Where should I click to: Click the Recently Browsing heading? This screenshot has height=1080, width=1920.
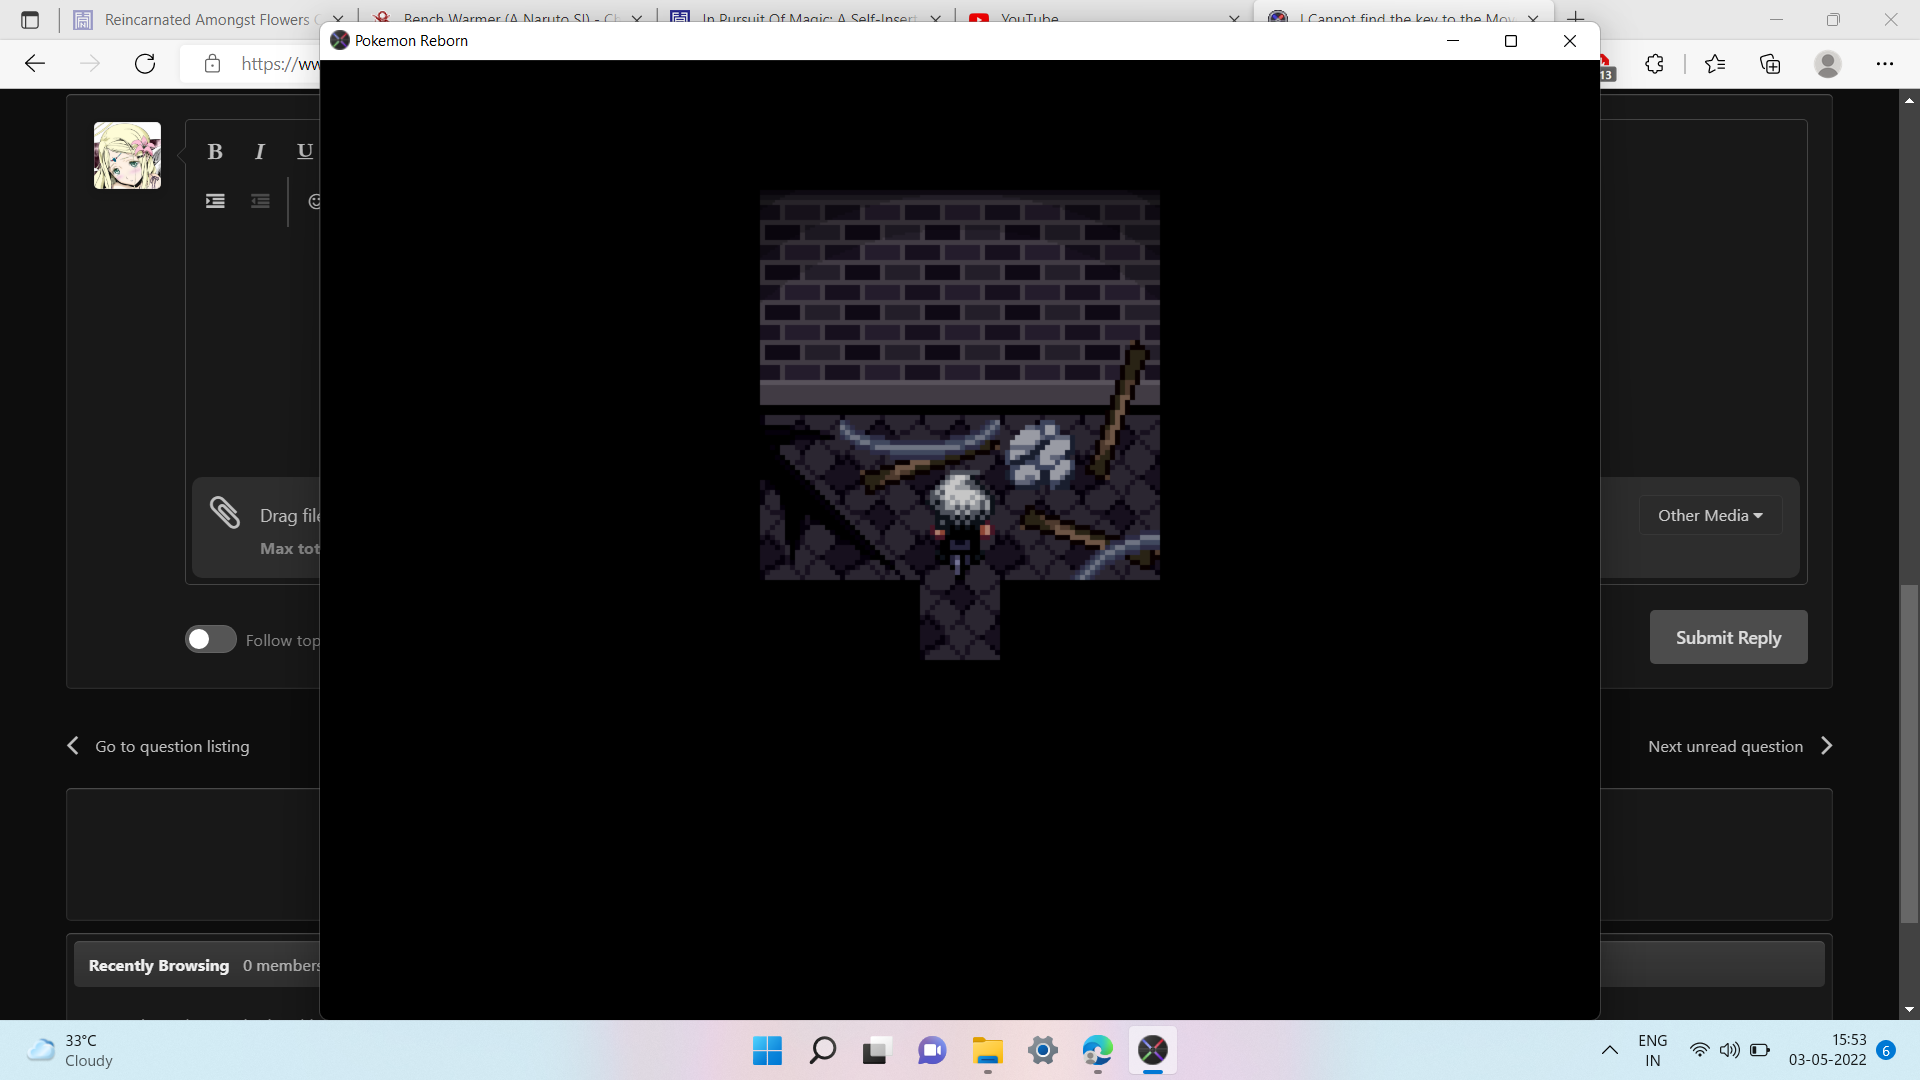point(159,966)
